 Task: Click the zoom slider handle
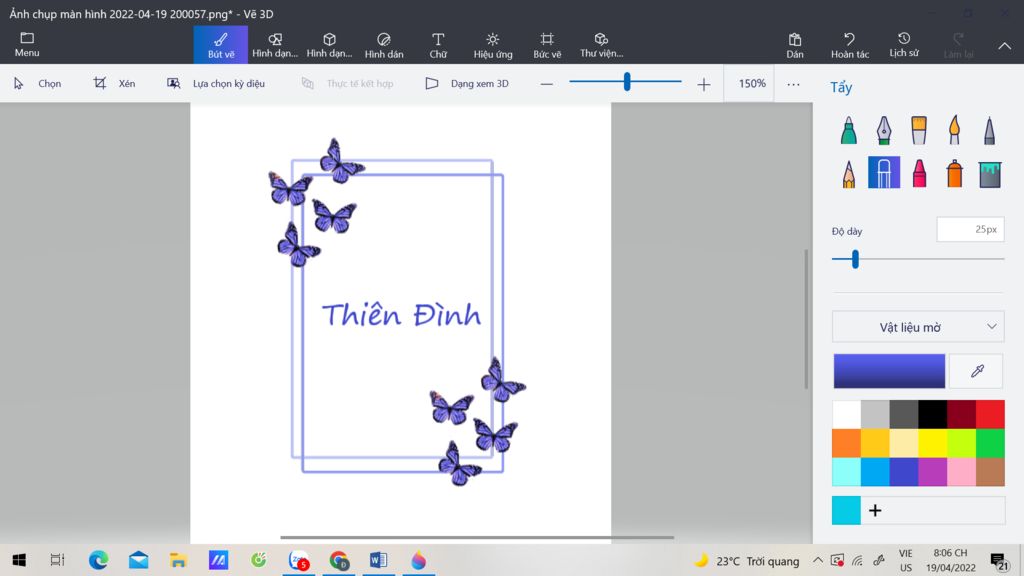coord(627,82)
